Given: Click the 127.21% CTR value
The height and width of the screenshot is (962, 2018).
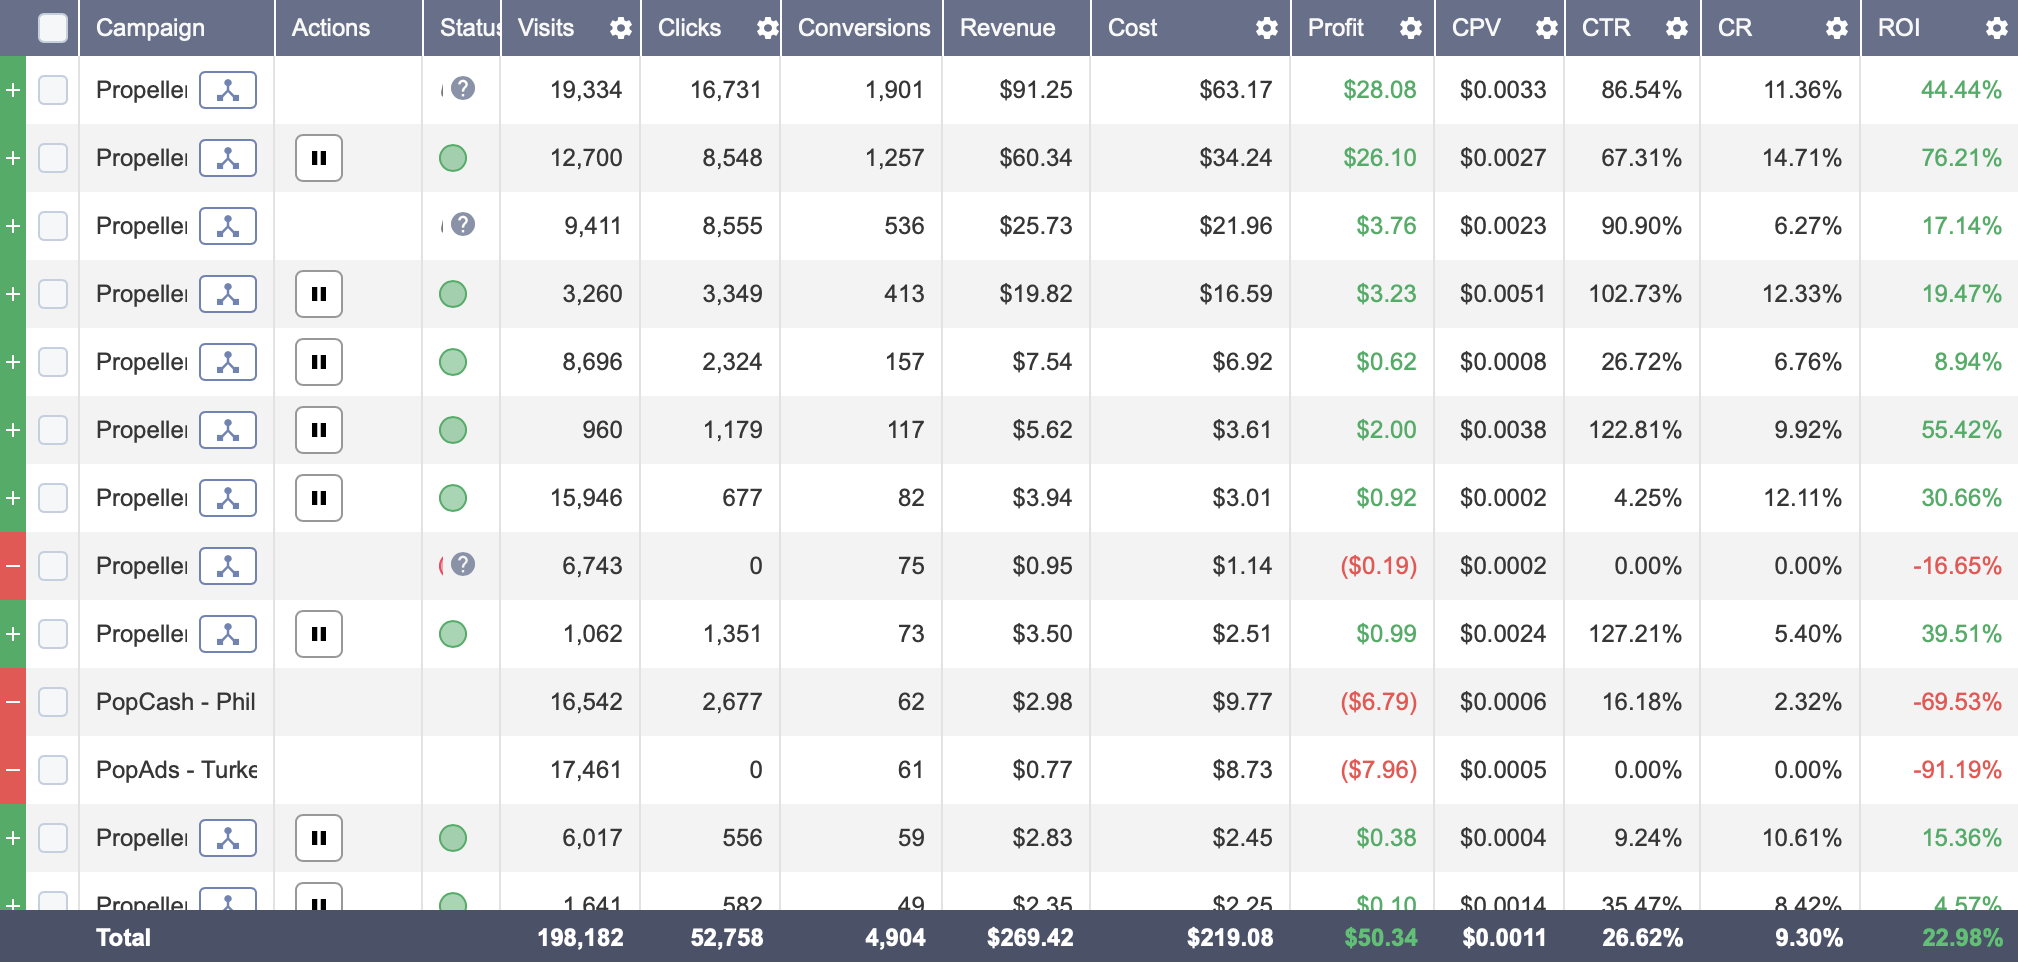Looking at the screenshot, I should 1635,634.
